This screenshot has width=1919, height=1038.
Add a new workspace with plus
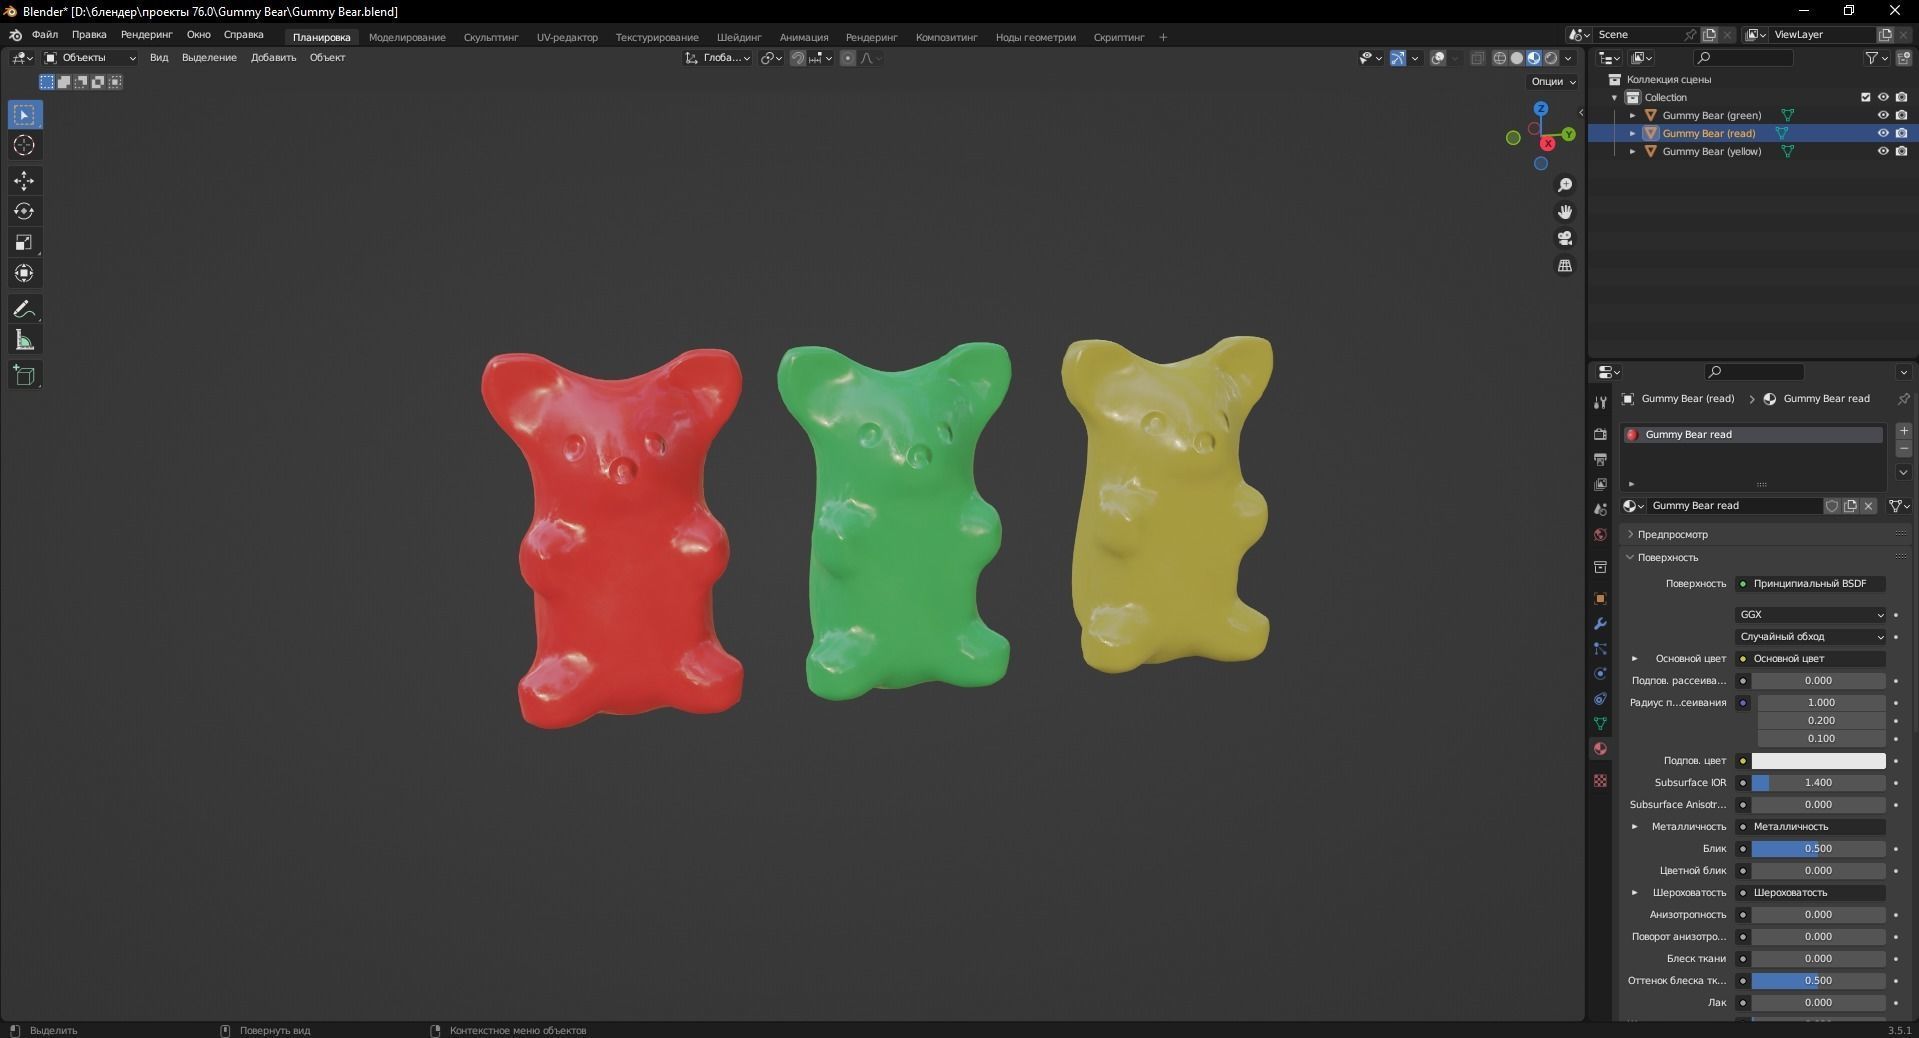(1163, 37)
